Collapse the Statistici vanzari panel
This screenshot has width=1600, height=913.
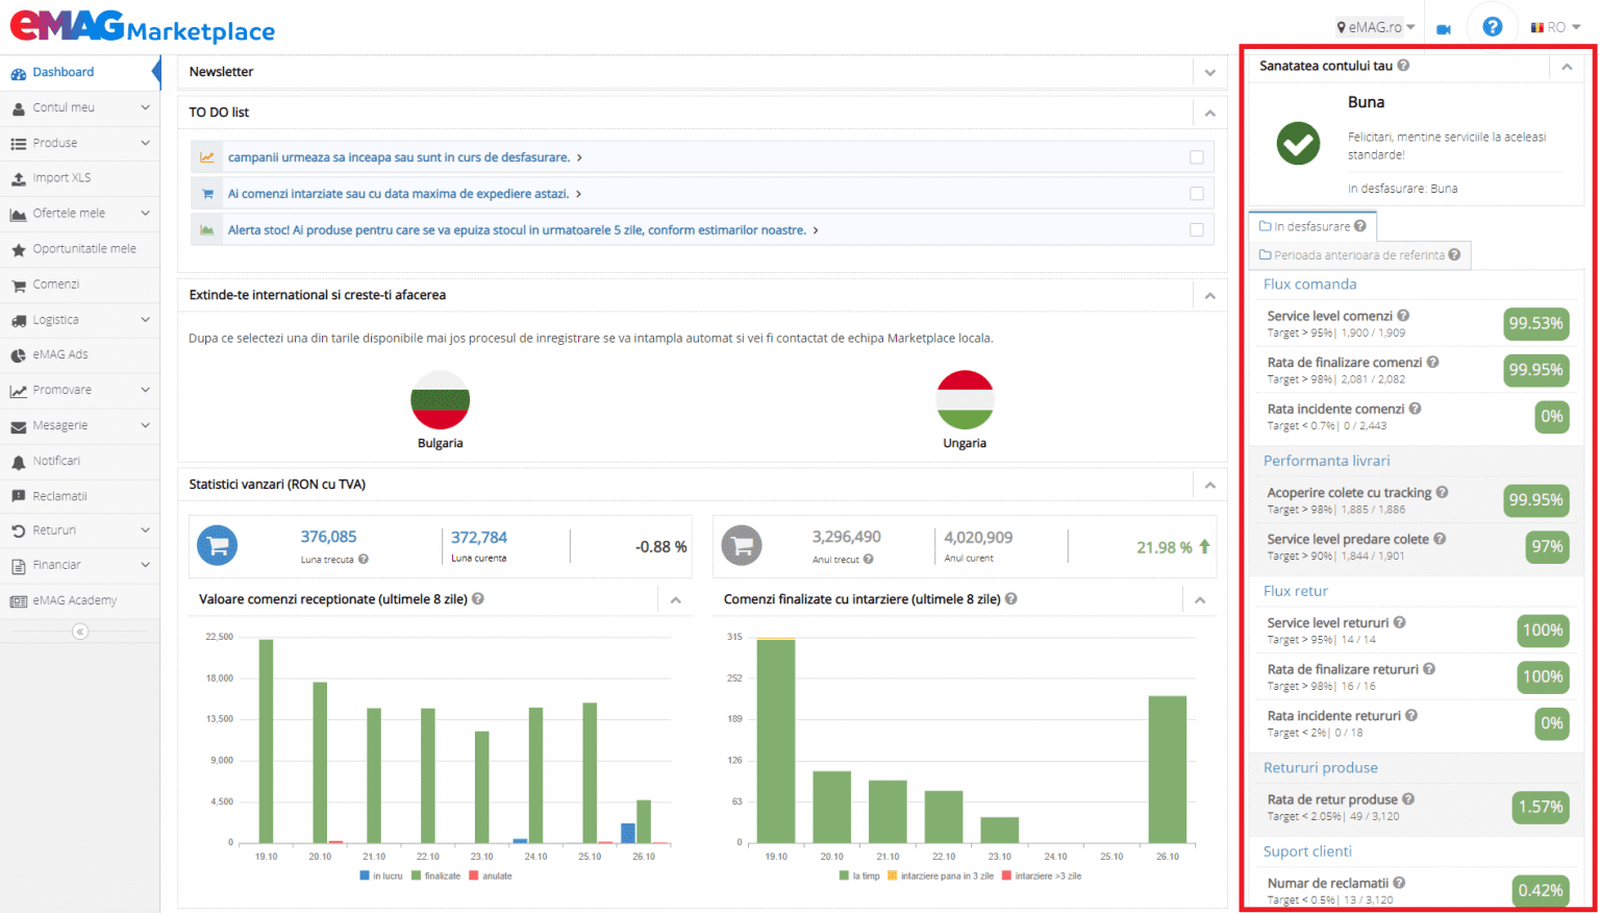click(x=1210, y=485)
